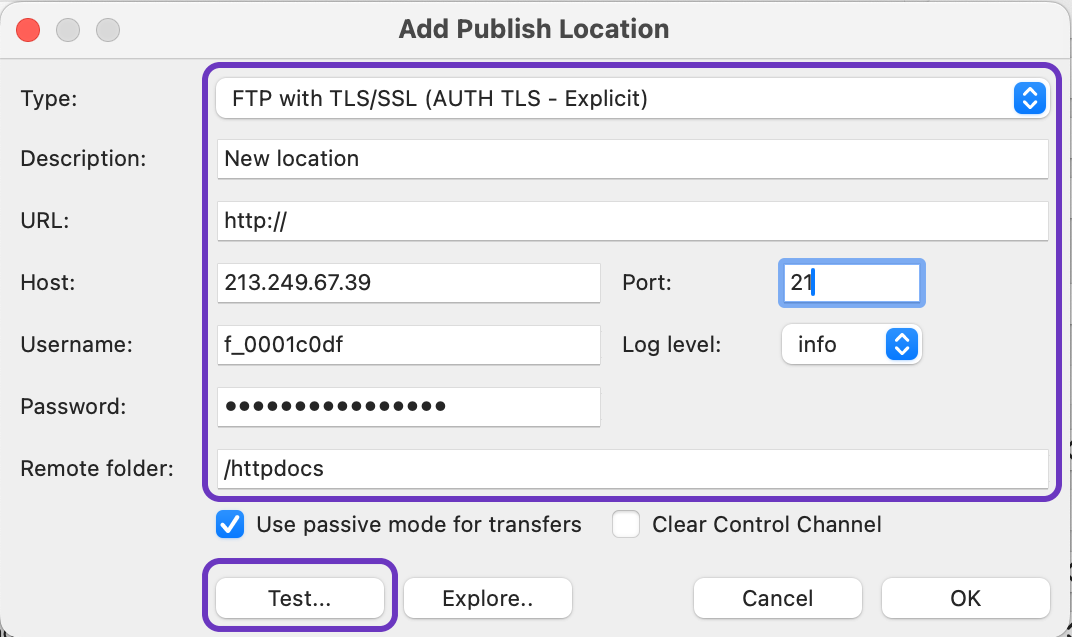This screenshot has height=637, width=1072.
Task: Close the dialog with the red window button
Action: coord(29,30)
